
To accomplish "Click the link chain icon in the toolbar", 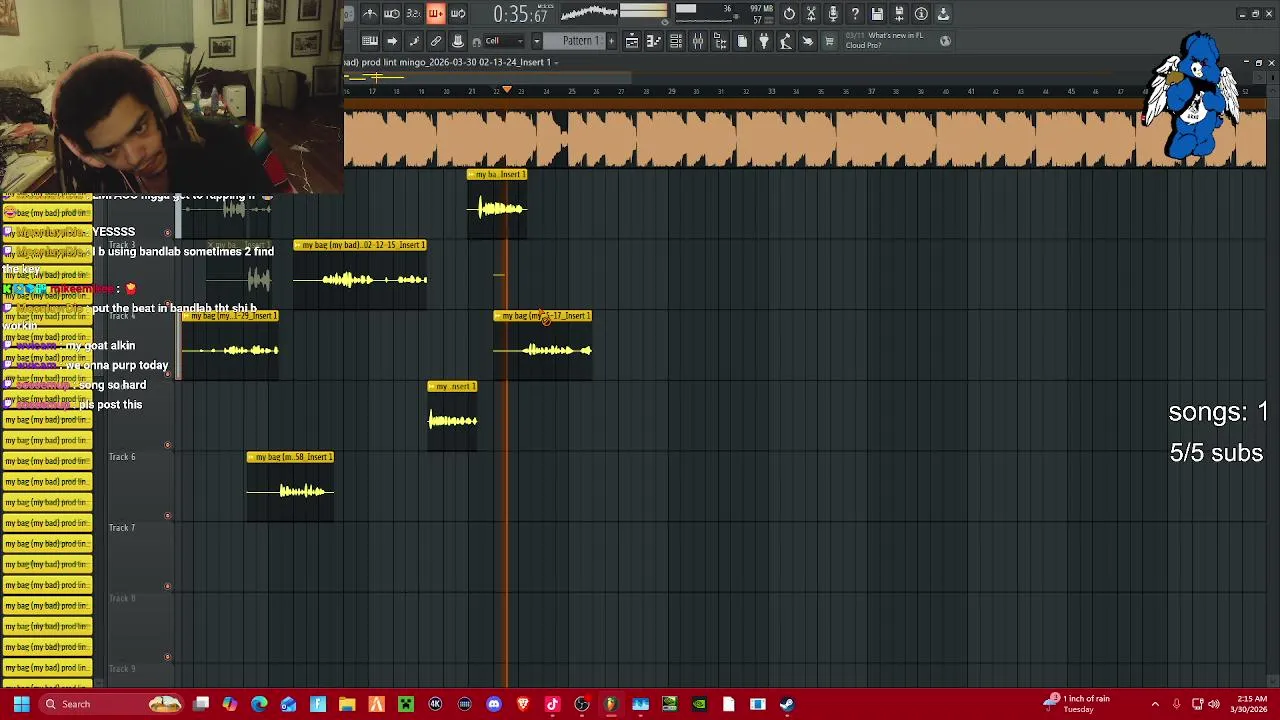I will click(436, 41).
